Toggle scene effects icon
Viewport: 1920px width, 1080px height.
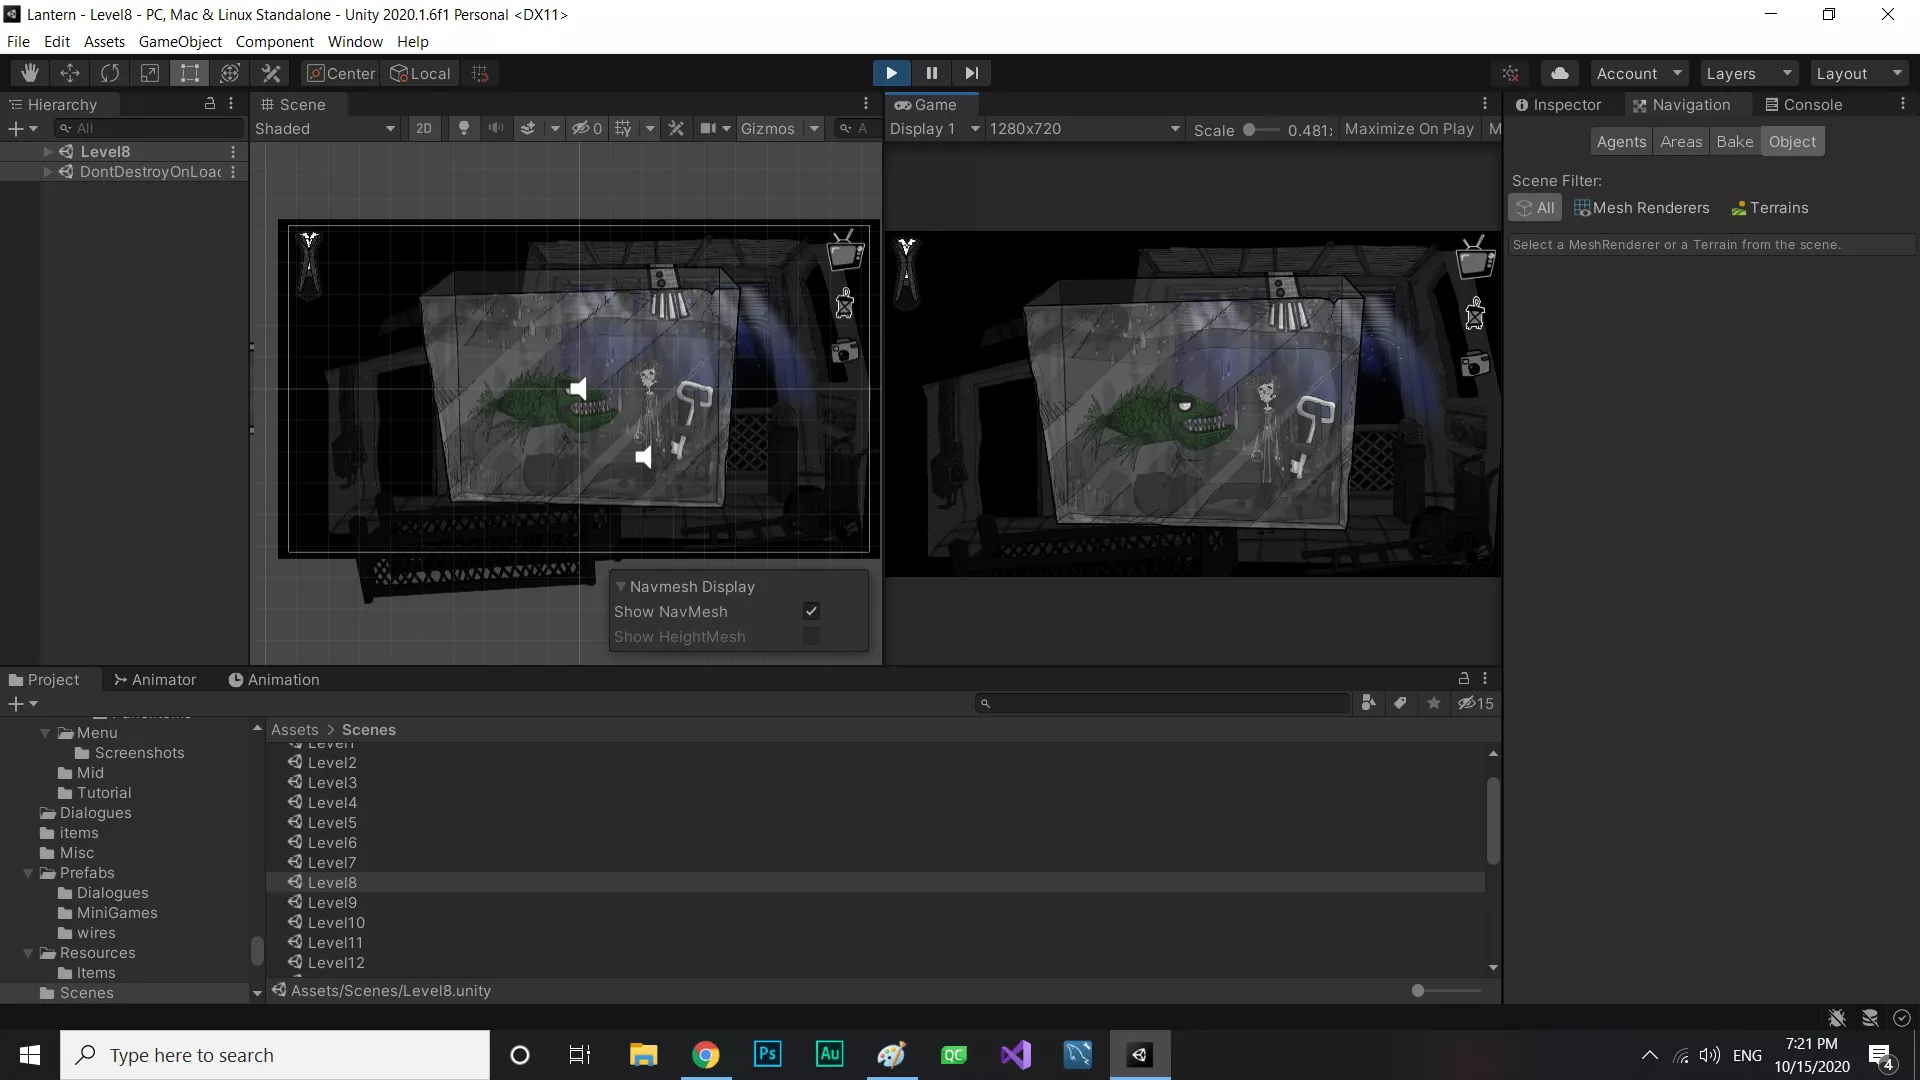528,128
